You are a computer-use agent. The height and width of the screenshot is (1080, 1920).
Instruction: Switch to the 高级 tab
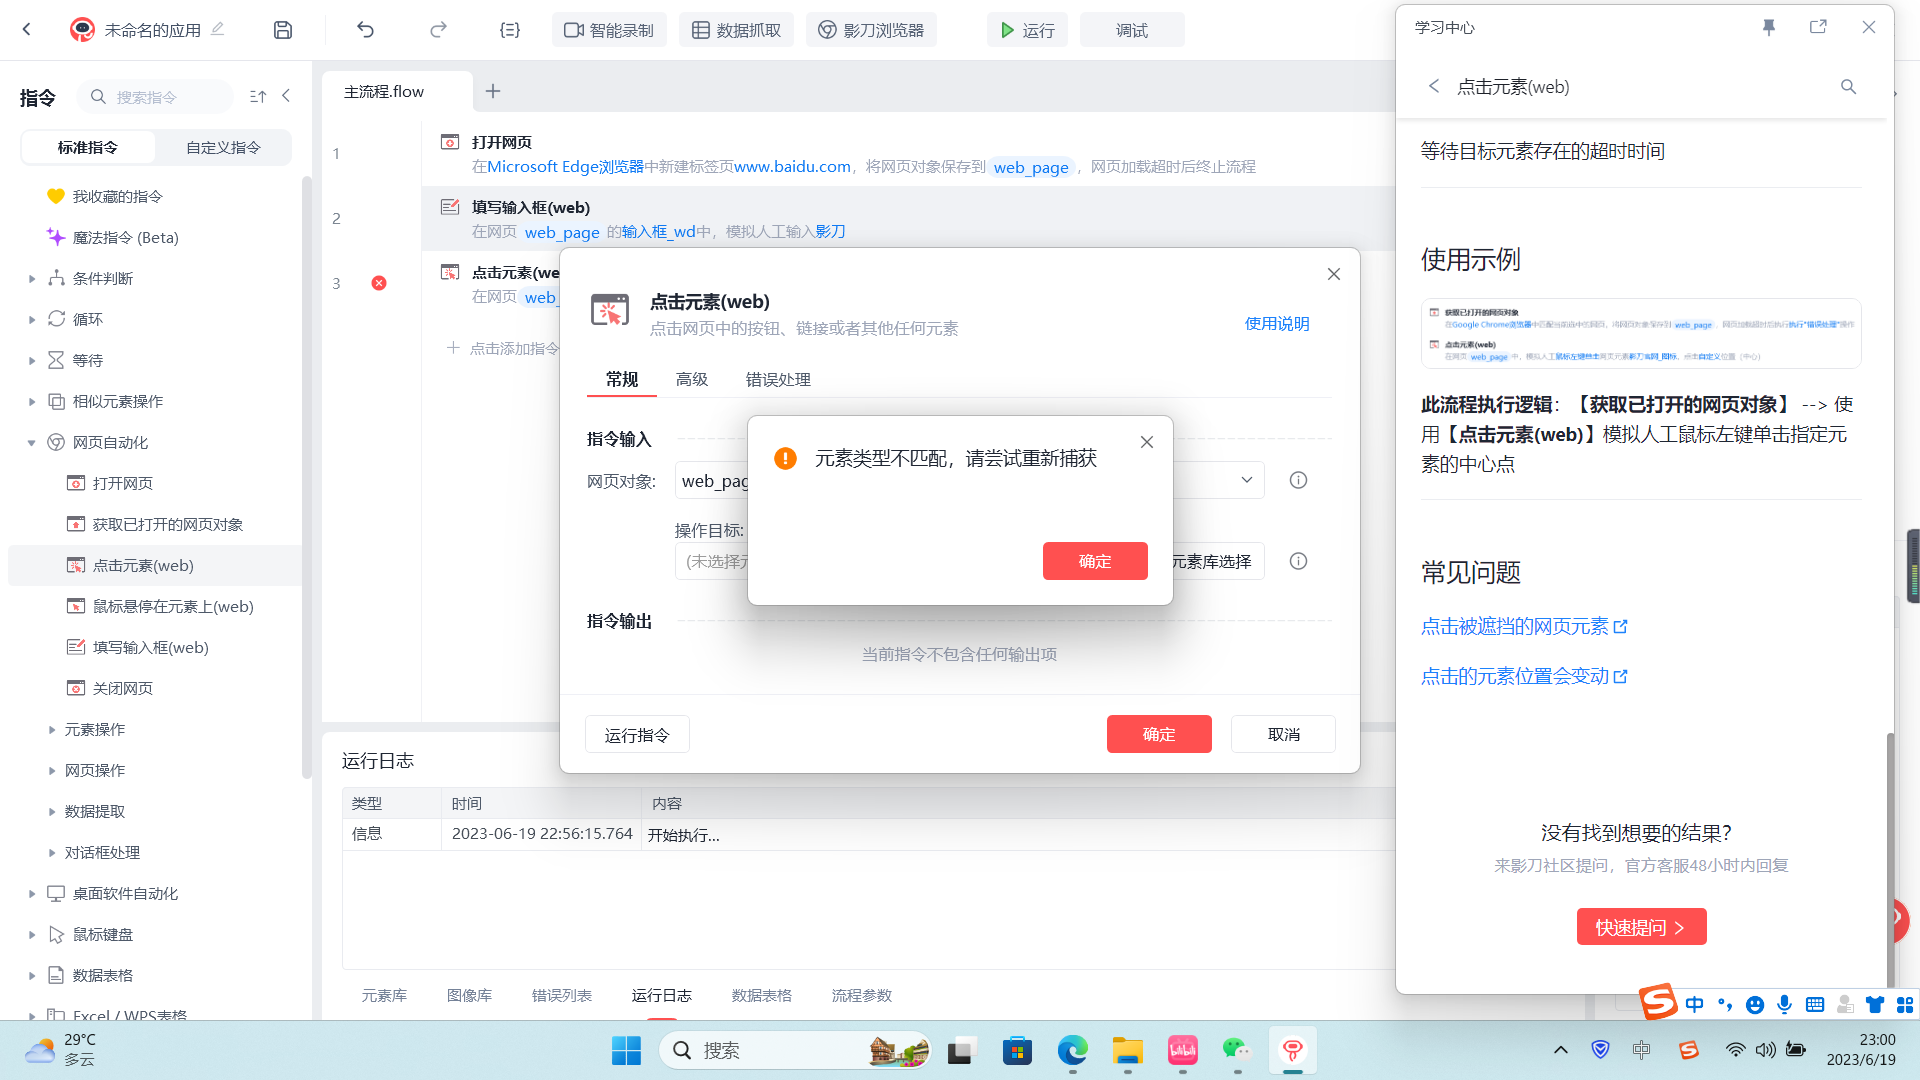click(x=691, y=379)
